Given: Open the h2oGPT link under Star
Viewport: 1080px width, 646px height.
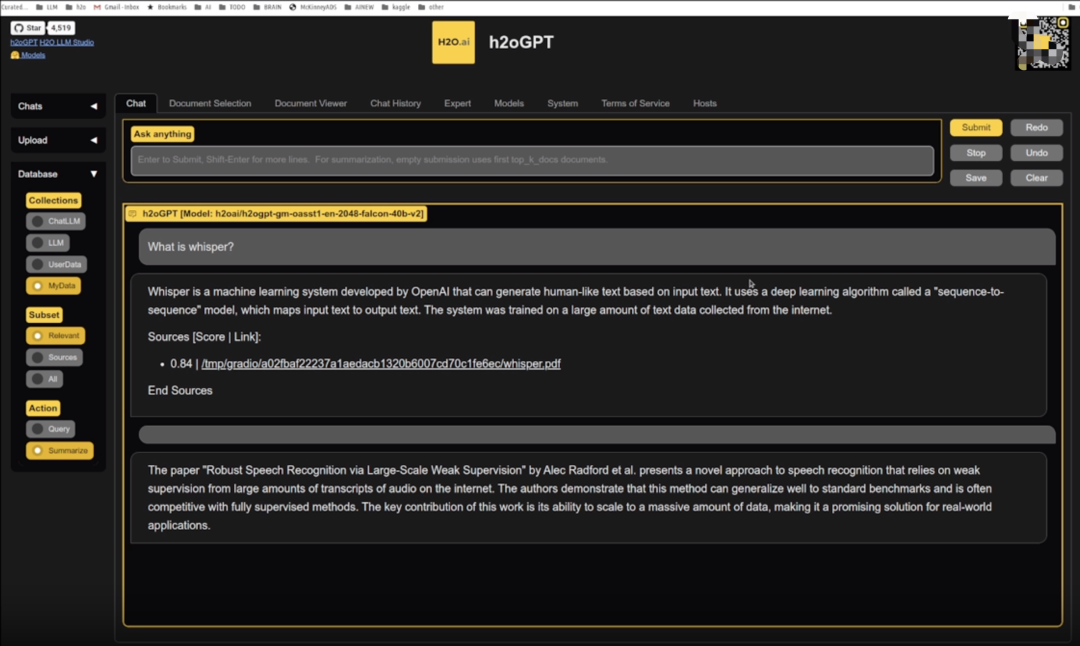Looking at the screenshot, I should point(23,43).
